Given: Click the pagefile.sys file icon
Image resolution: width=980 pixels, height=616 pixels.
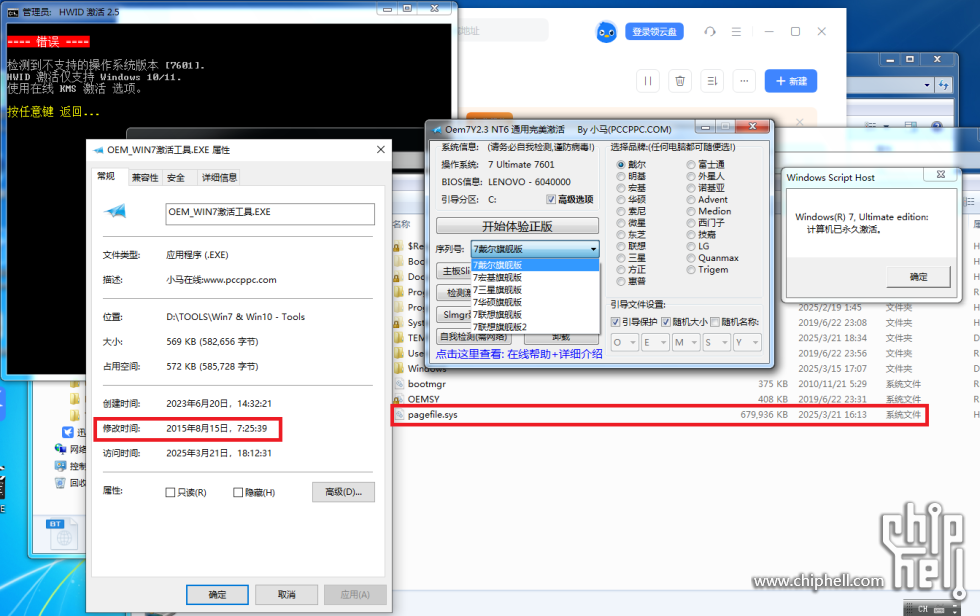Looking at the screenshot, I should coord(399,414).
